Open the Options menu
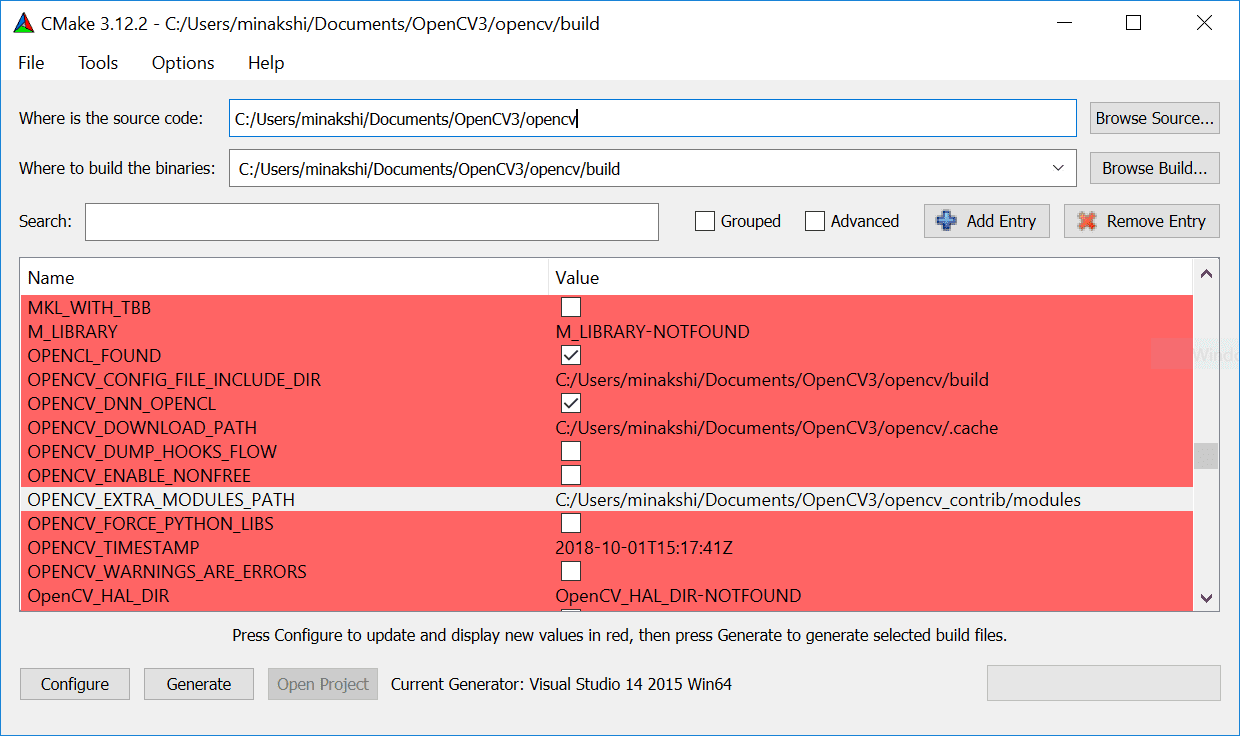This screenshot has width=1240, height=736. [x=183, y=63]
